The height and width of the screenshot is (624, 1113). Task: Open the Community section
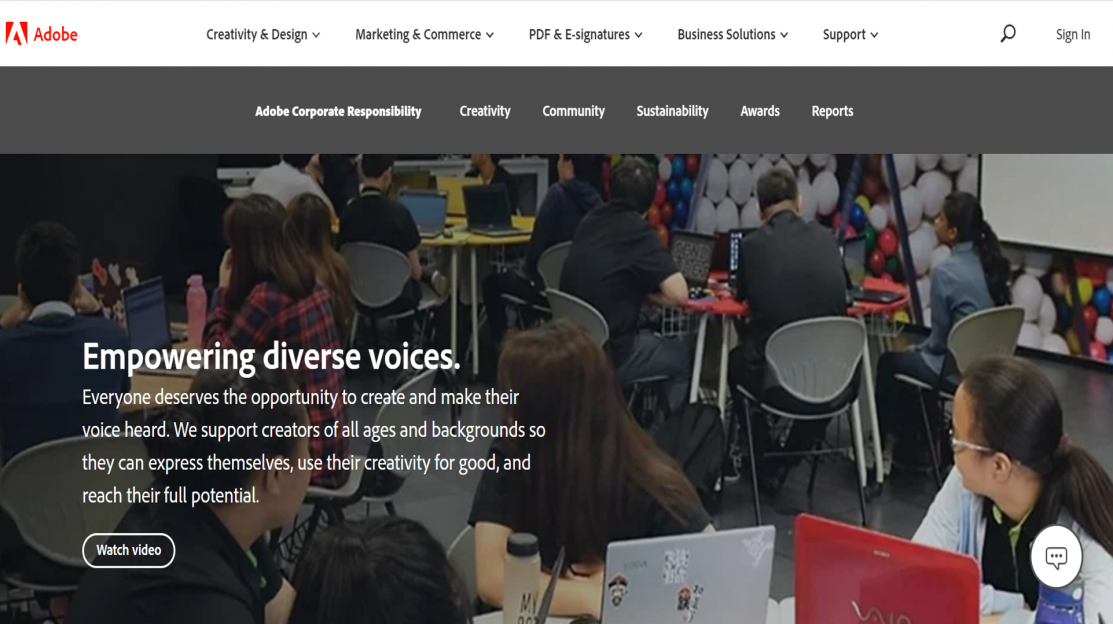tap(574, 111)
